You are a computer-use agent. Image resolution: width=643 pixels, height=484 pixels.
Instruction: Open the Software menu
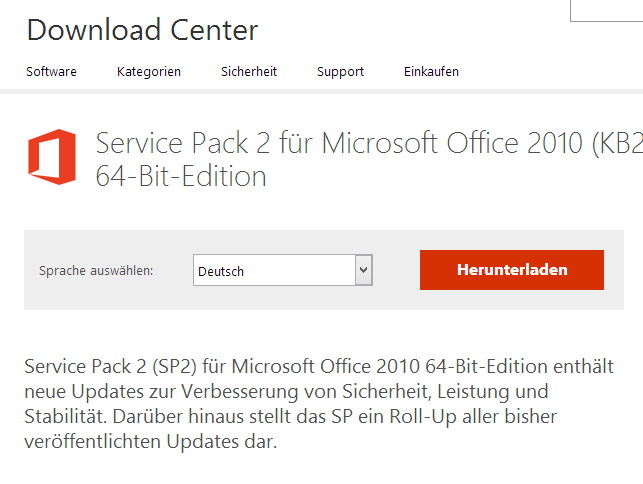(51, 72)
